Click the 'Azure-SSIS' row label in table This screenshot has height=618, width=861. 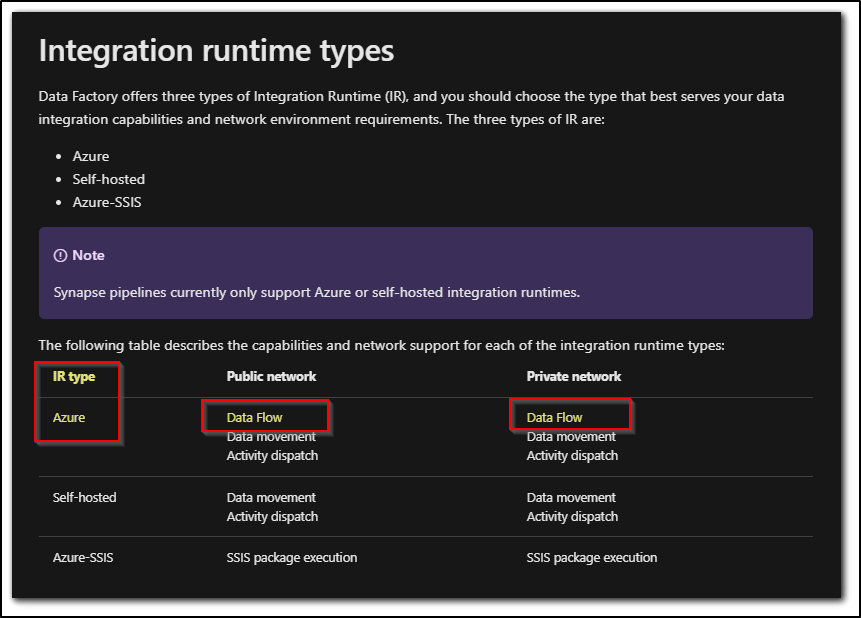(83, 558)
